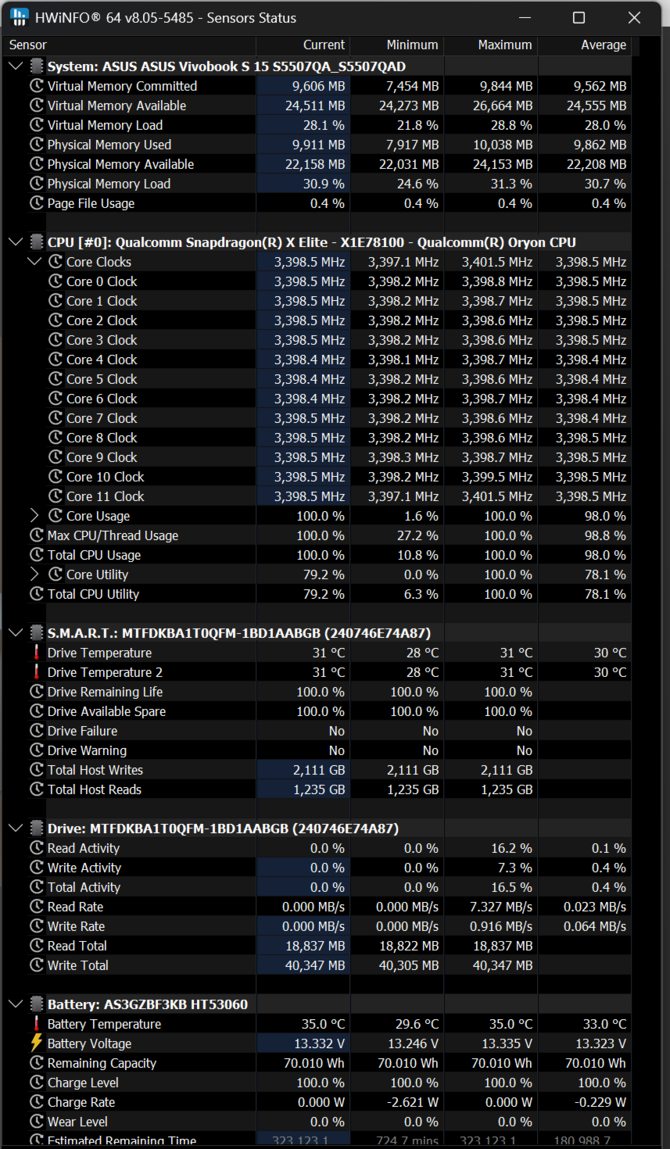670x1149 pixels.
Task: Select the Remaining Capacity row label
Action: [102, 1063]
